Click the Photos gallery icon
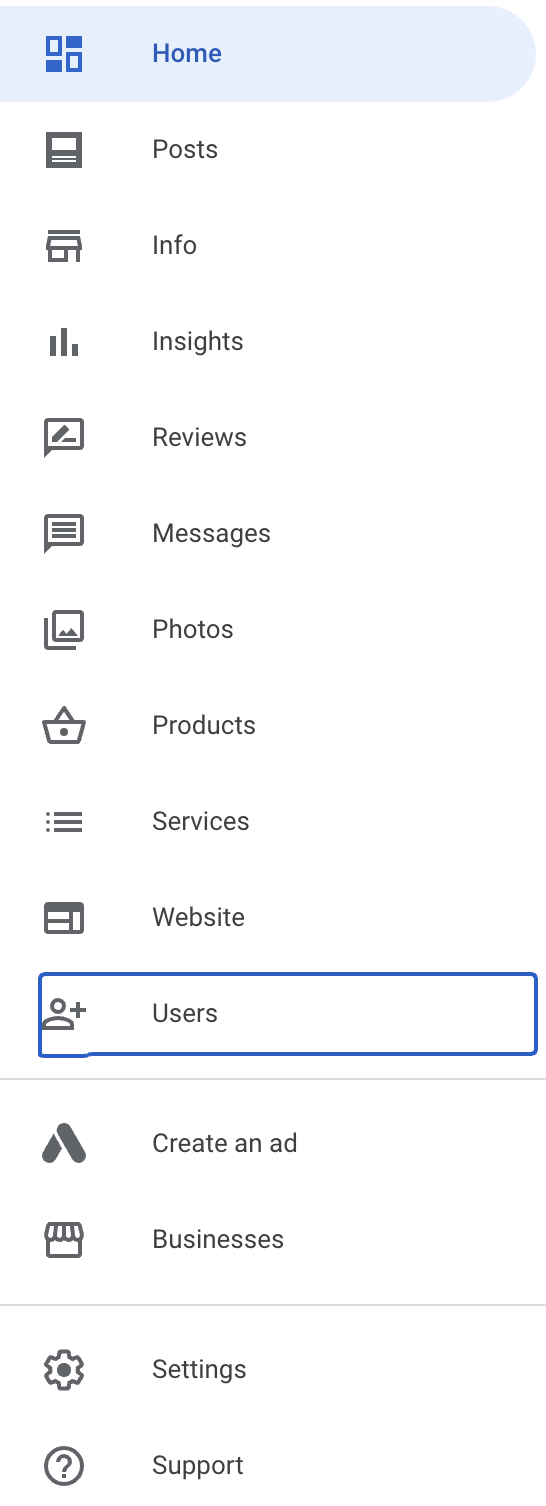Image resolution: width=546 pixels, height=1506 pixels. [x=64, y=630]
